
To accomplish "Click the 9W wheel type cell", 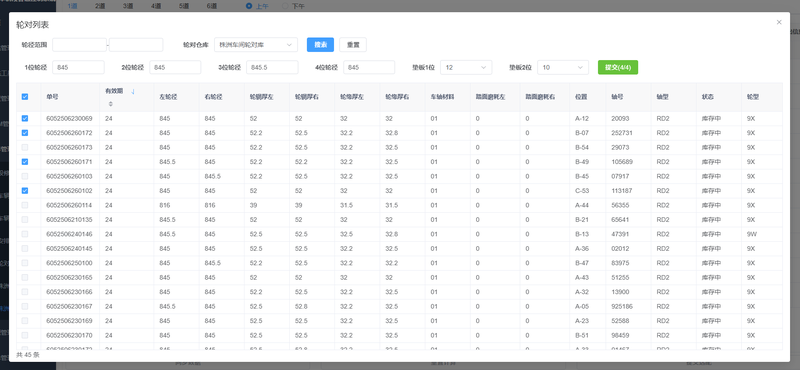I will click(x=751, y=234).
